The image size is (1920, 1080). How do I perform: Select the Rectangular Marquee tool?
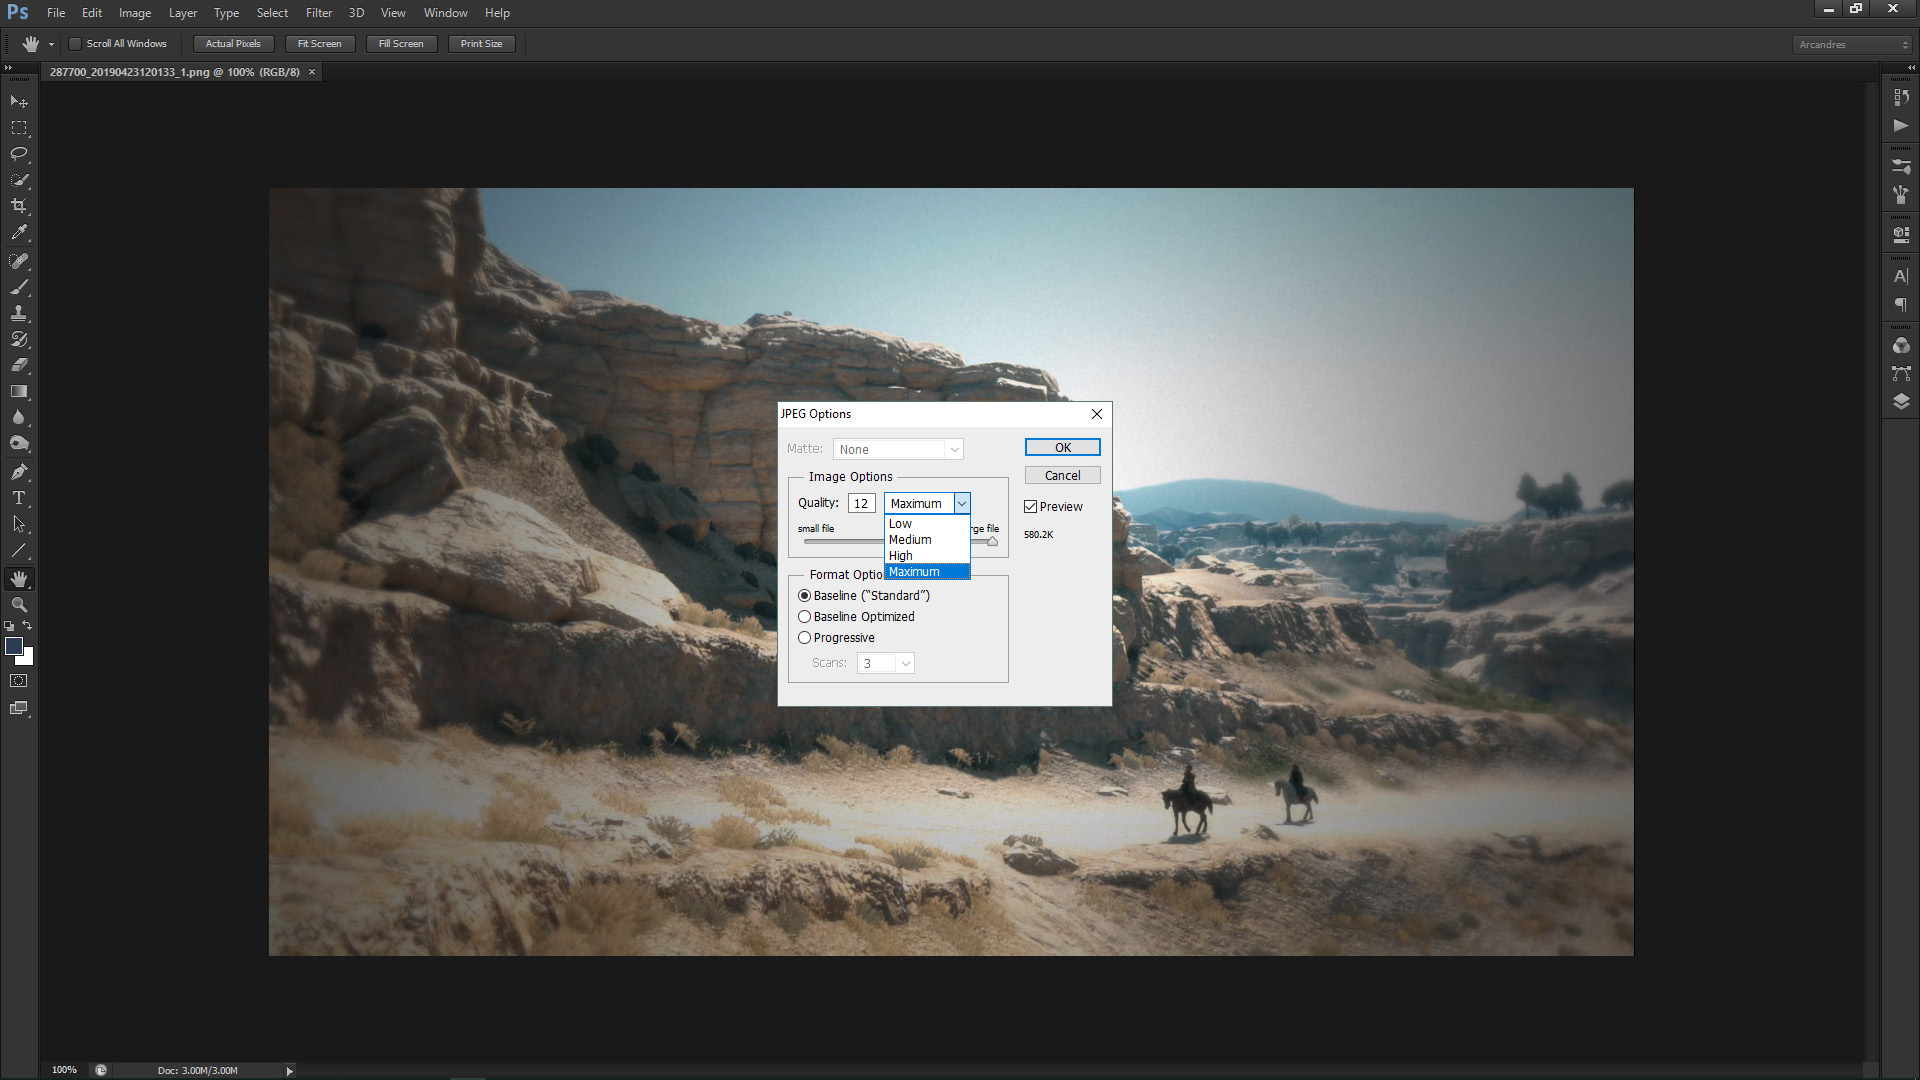[x=19, y=128]
